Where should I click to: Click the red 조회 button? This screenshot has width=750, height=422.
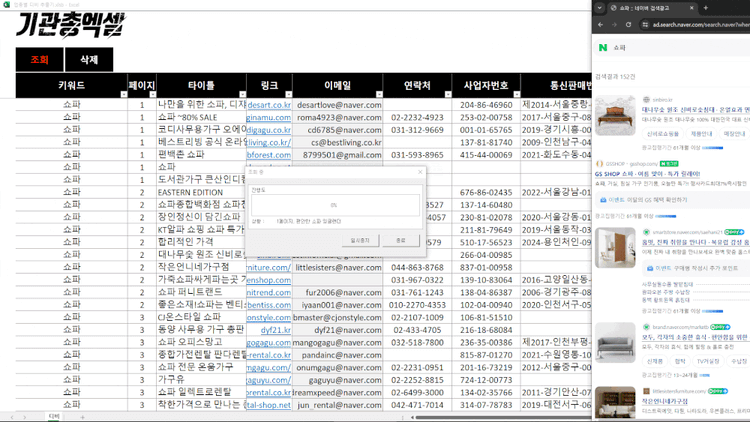pos(40,59)
